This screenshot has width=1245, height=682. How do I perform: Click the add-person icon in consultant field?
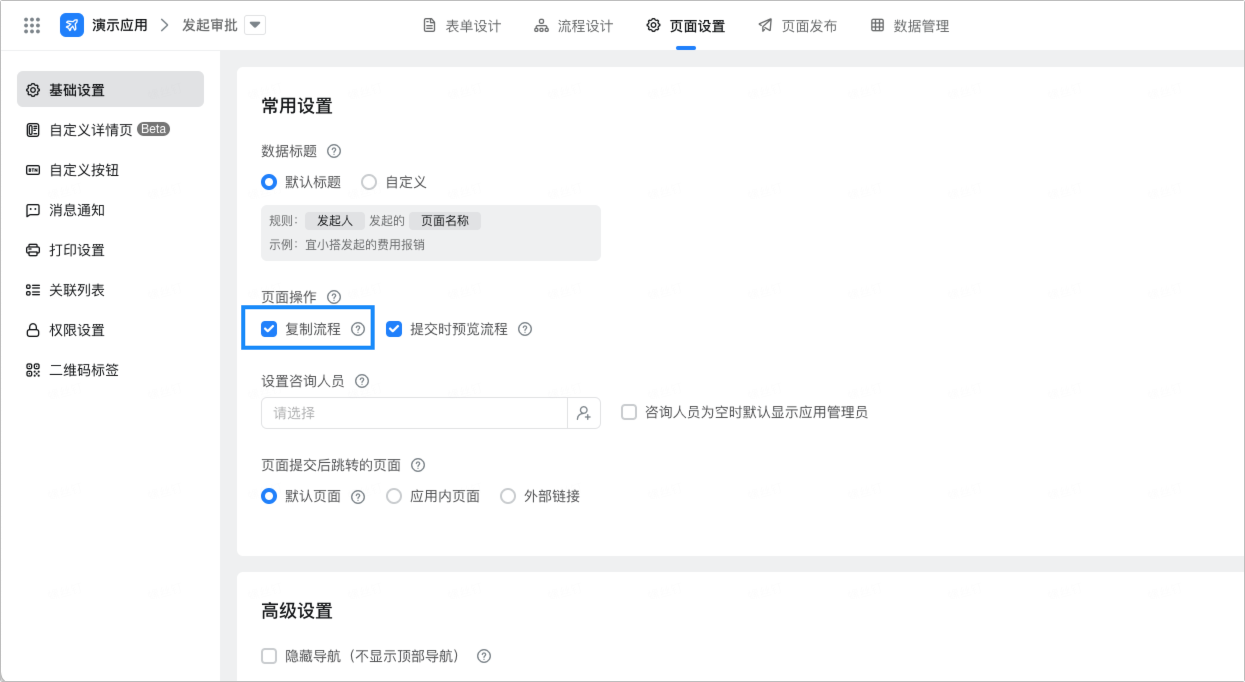coord(584,413)
